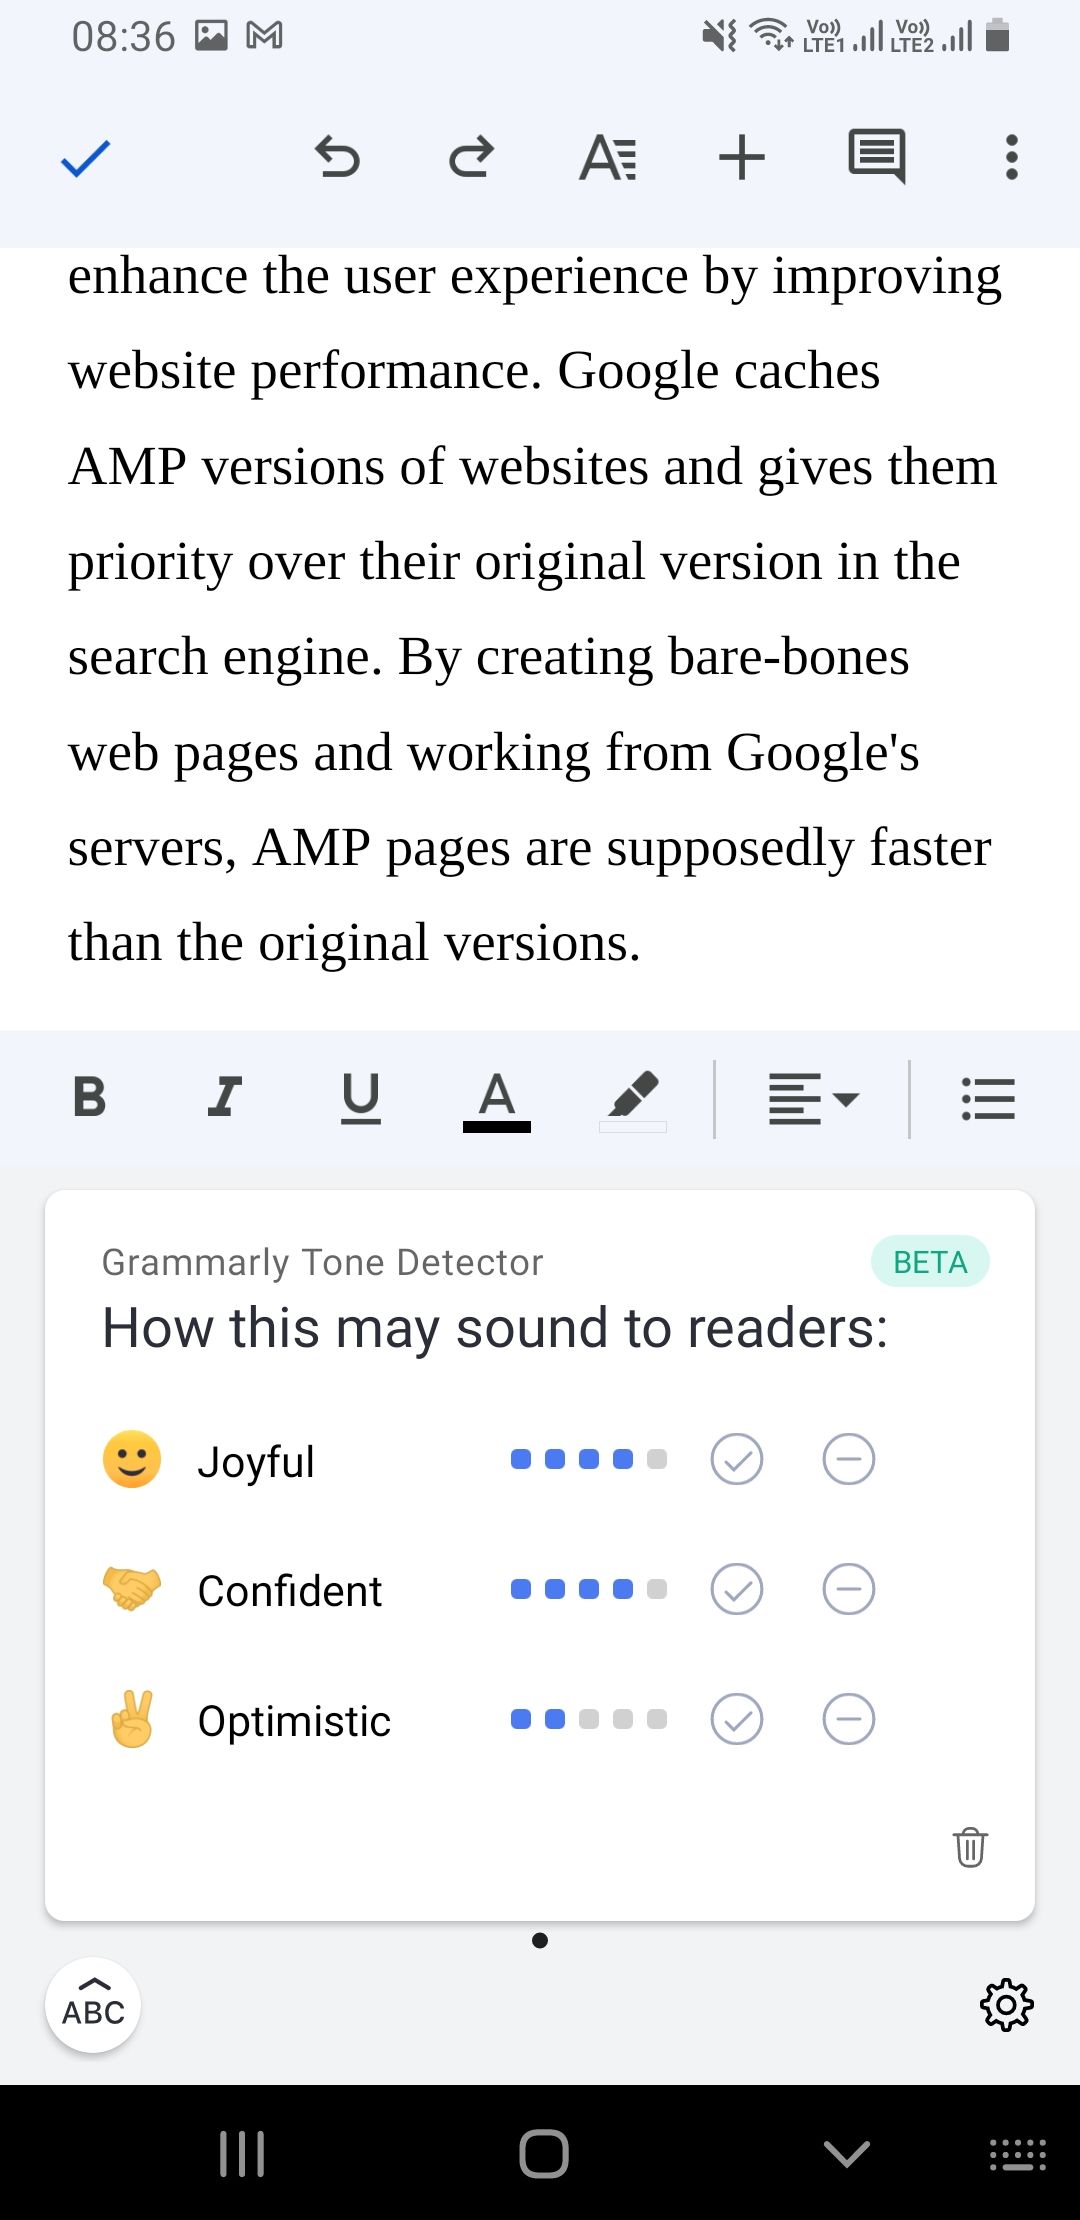Pick a text color
Viewport: 1080px width, 2220px height.
497,1099
